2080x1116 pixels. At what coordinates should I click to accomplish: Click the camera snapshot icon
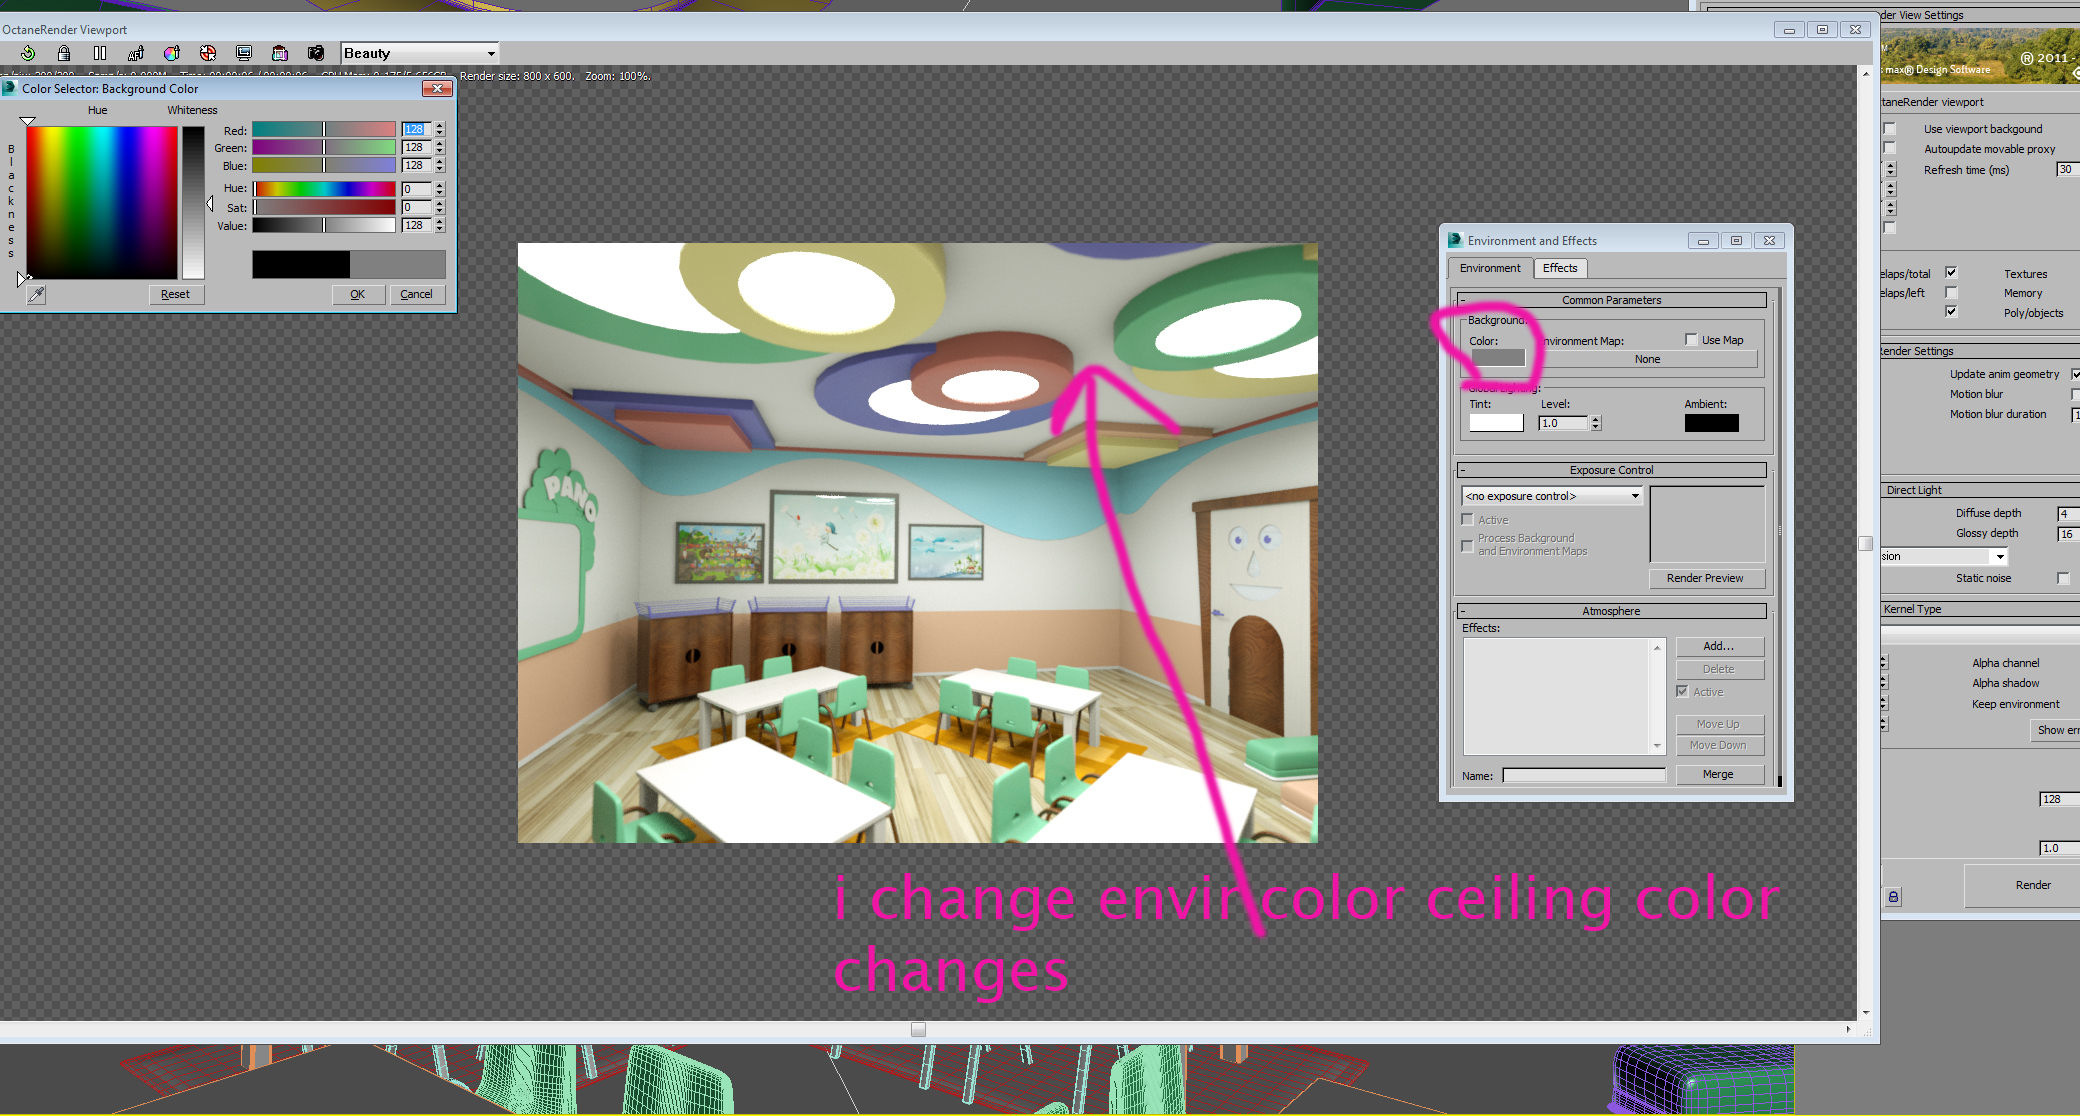[x=316, y=53]
